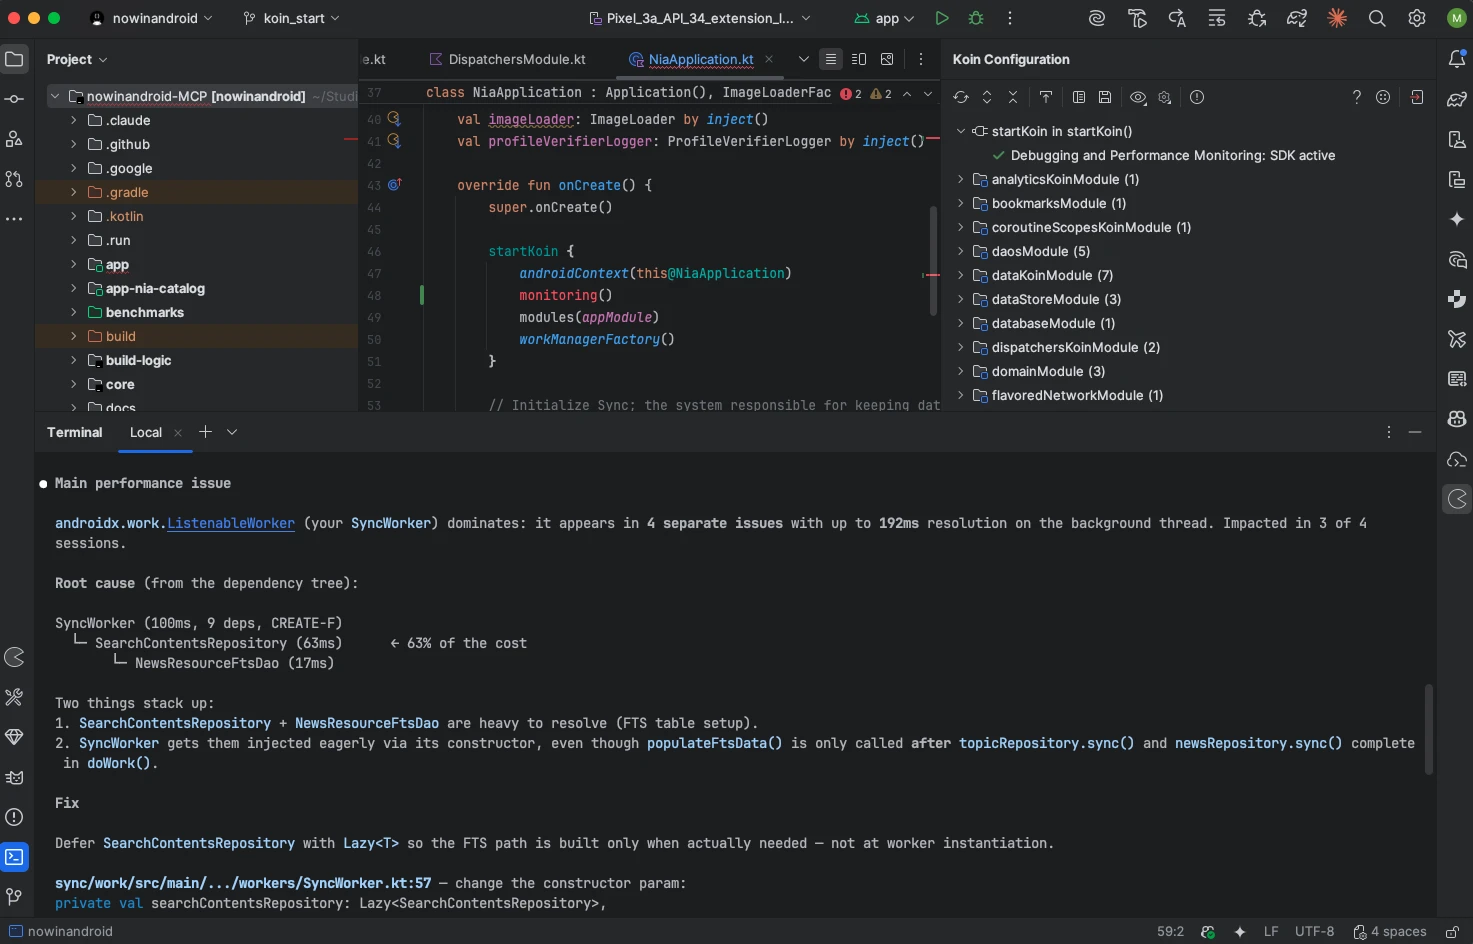Open the Terminal tool window icon

(14, 857)
